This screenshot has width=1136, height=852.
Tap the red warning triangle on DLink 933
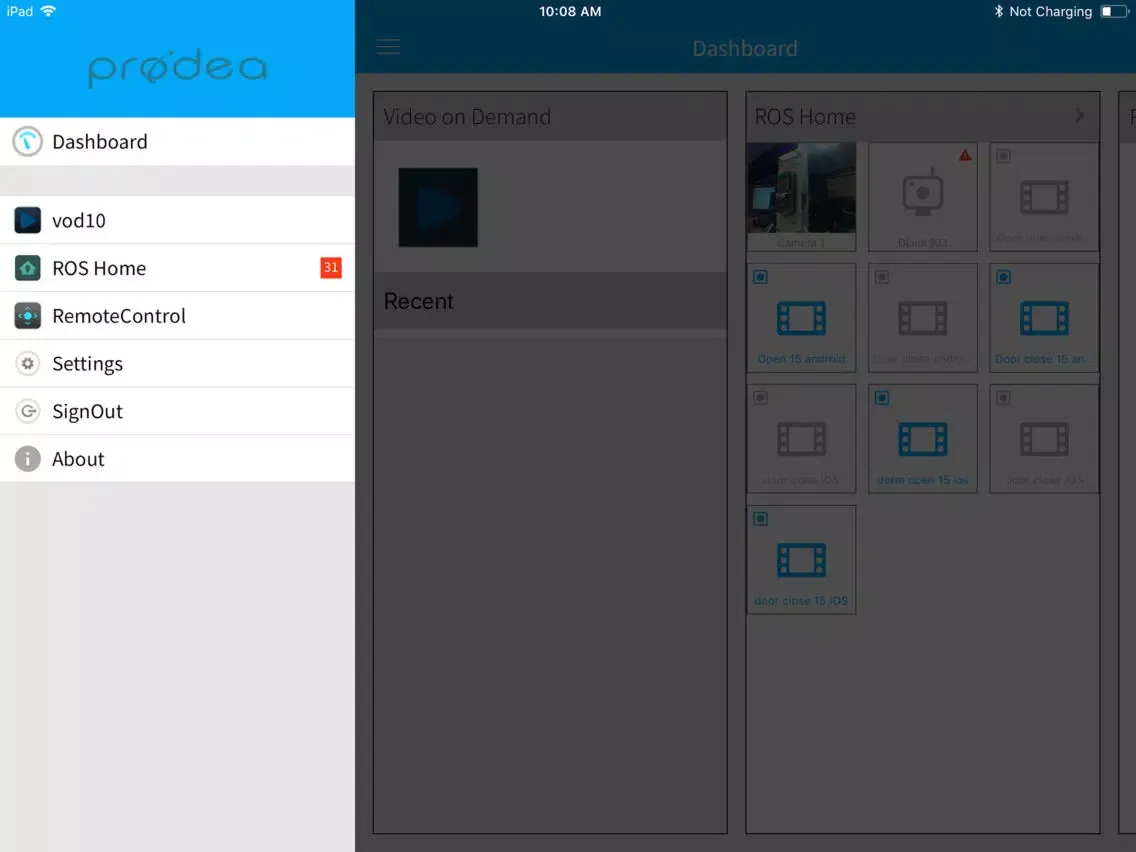click(965, 155)
